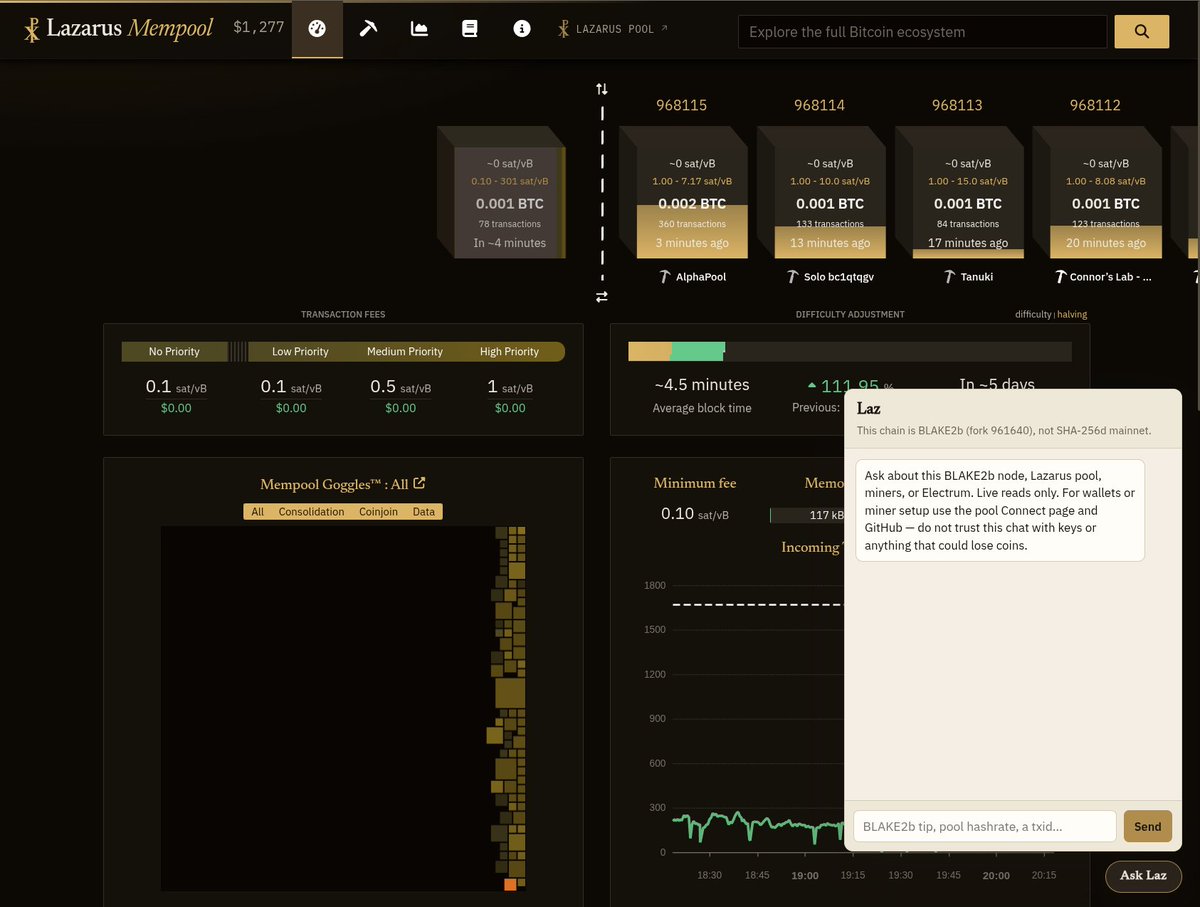
Task: Click block height 968113 link
Action: (x=957, y=105)
